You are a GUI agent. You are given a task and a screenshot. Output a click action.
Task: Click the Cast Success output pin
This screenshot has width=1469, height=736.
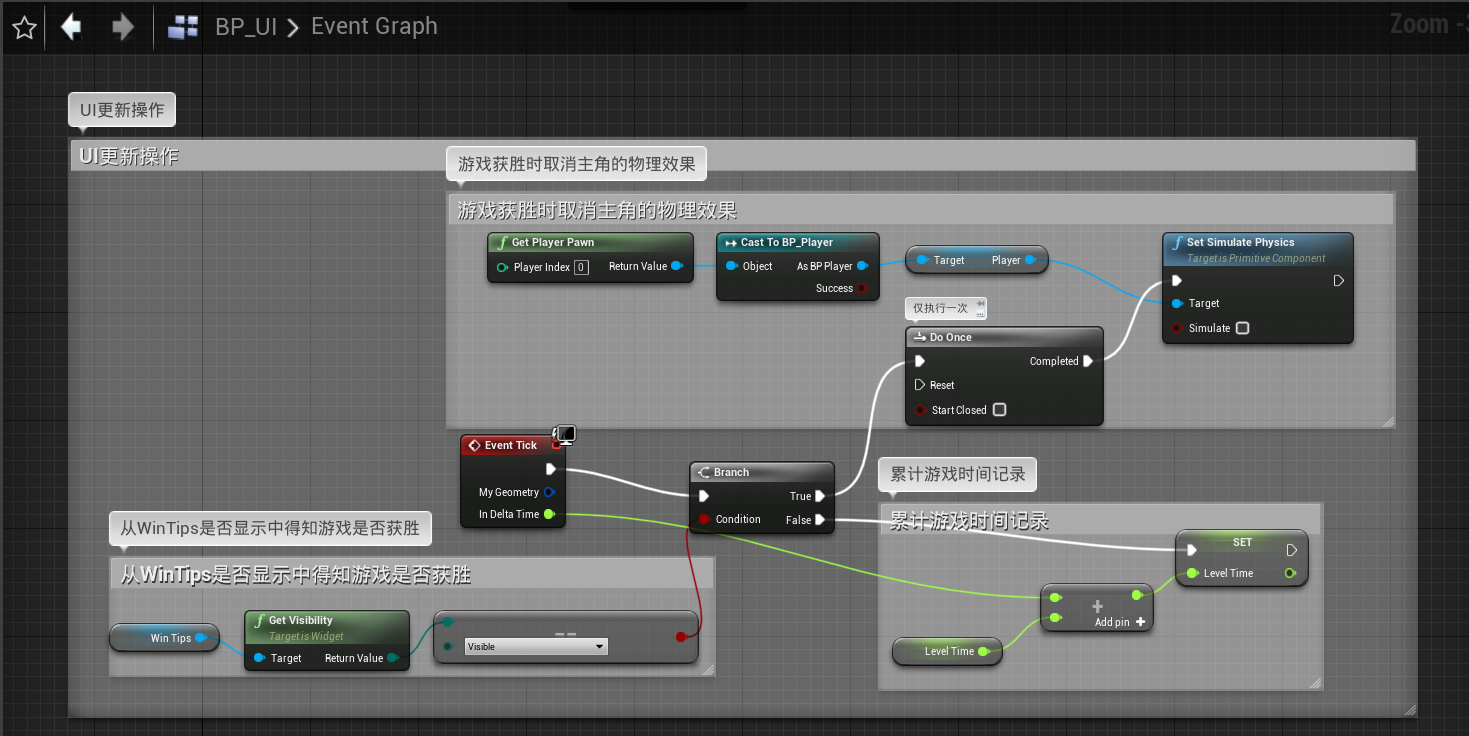864,288
